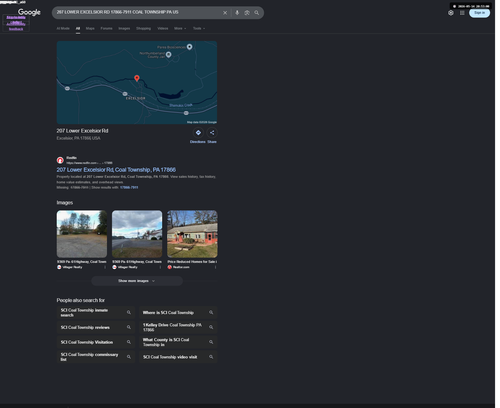Search 1 Kelley Drive Coal Township PA suggestion
This screenshot has width=500, height=408.
pos(178,327)
